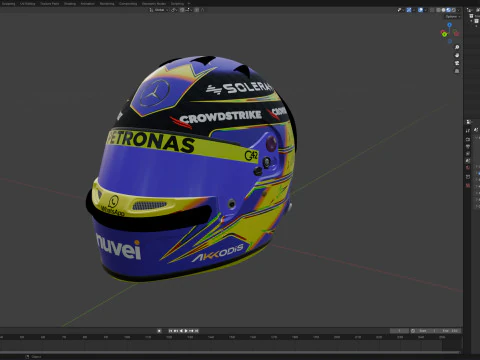Open the Shading workspace tab
This screenshot has width=480, height=360.
(x=70, y=4)
